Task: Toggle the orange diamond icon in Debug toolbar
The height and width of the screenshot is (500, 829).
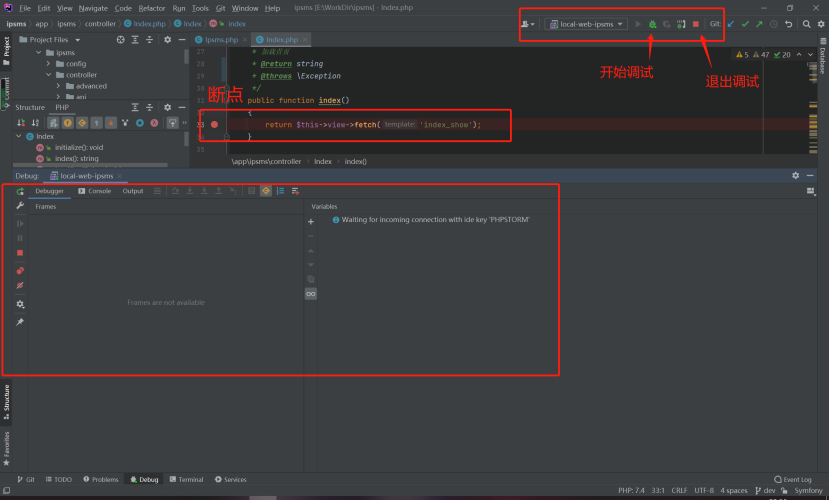Action: (x=266, y=191)
